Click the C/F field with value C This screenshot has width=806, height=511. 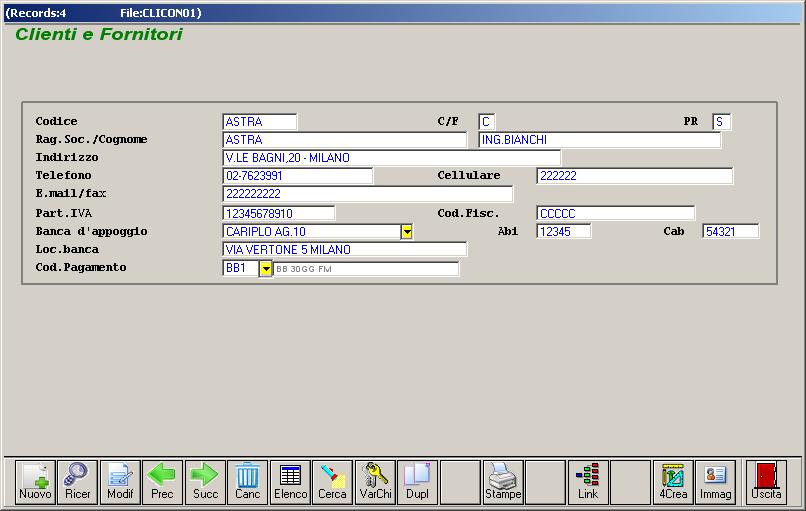point(486,122)
